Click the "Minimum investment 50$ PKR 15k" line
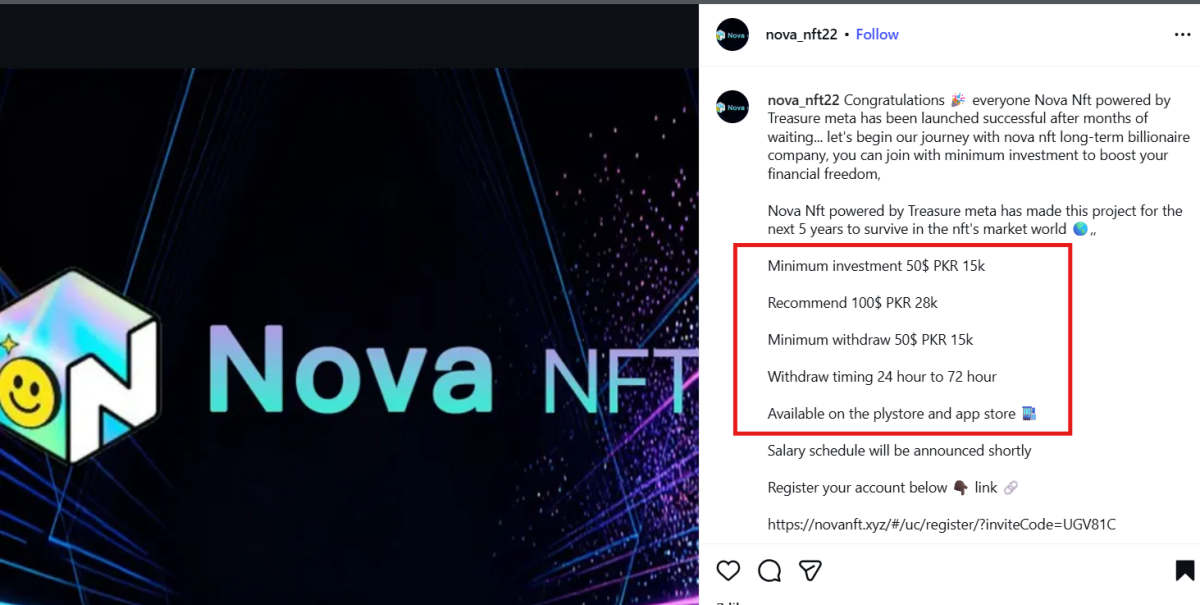This screenshot has height=605, width=1200. point(876,266)
